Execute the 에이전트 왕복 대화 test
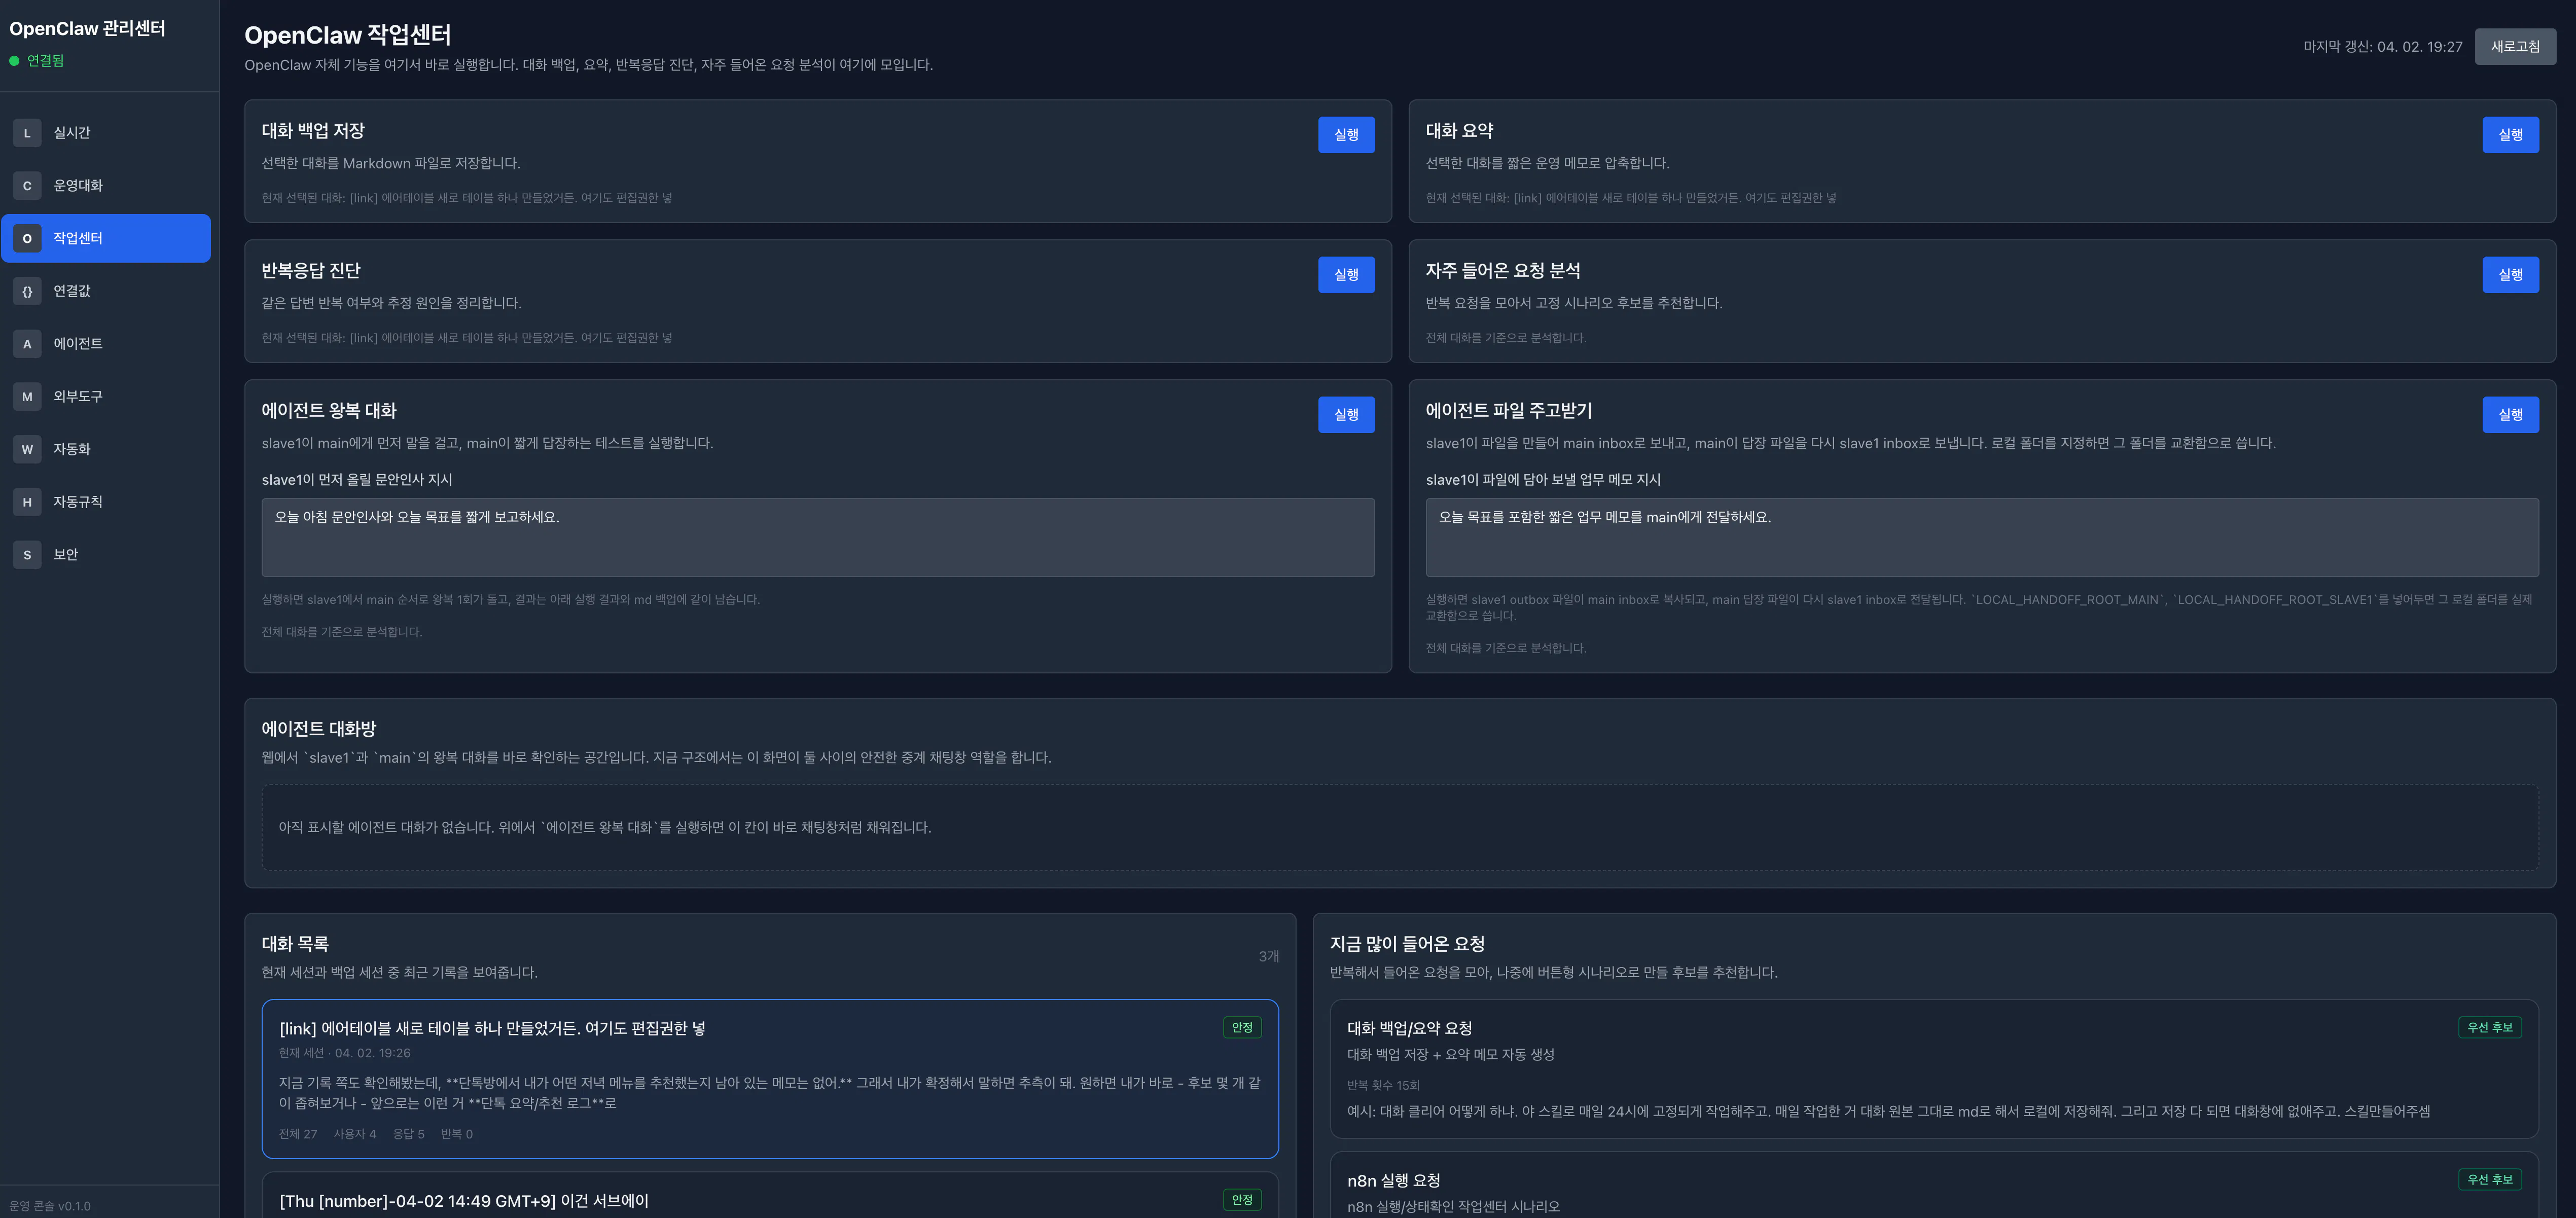Image resolution: width=2576 pixels, height=1218 pixels. click(x=1345, y=415)
